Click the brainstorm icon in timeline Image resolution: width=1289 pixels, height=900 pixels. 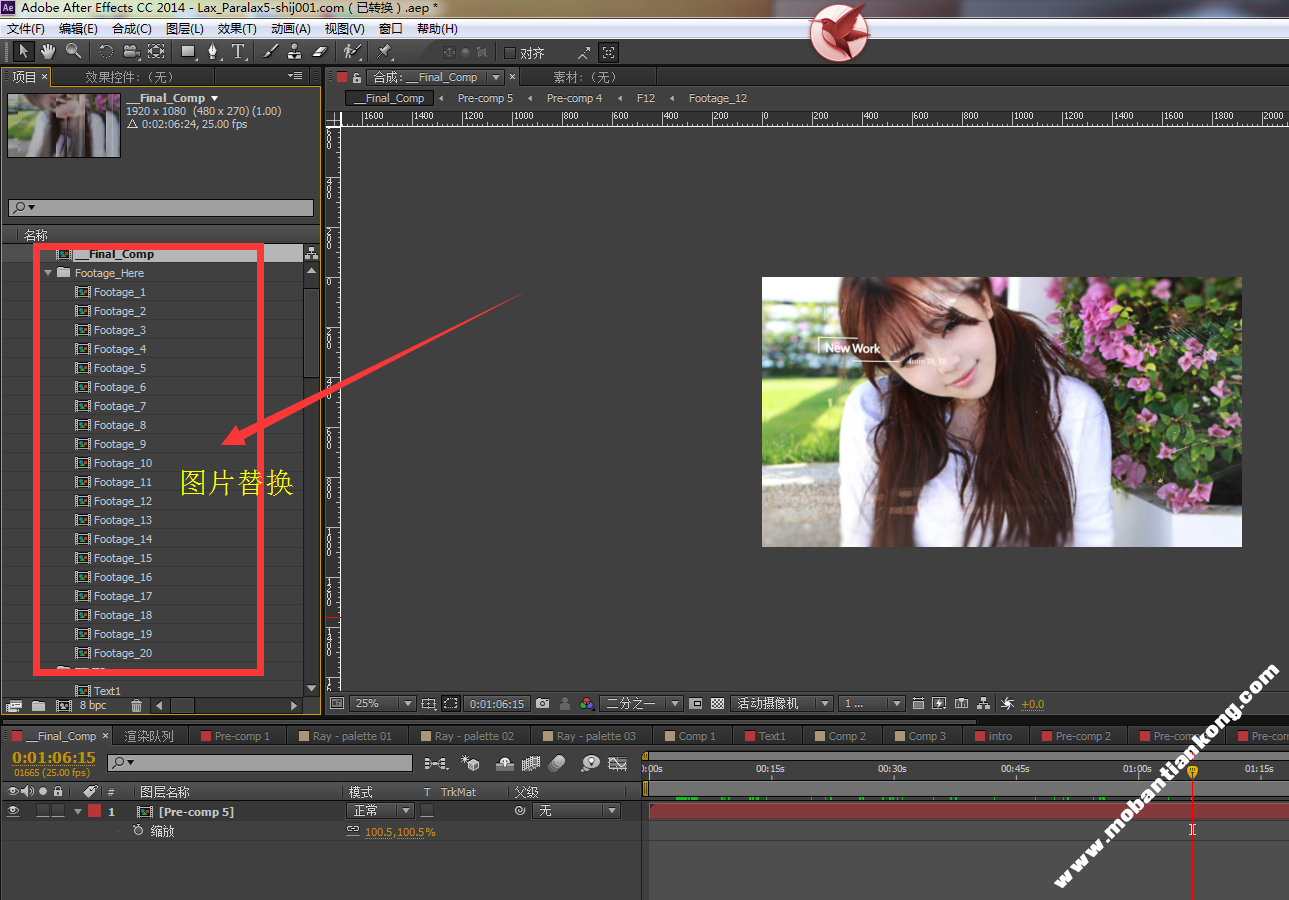(x=591, y=764)
